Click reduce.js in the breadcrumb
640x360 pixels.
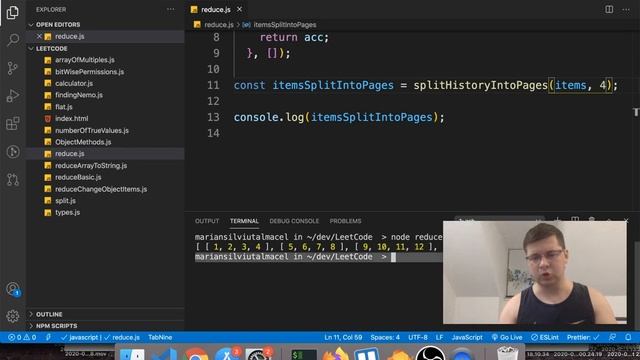point(219,25)
